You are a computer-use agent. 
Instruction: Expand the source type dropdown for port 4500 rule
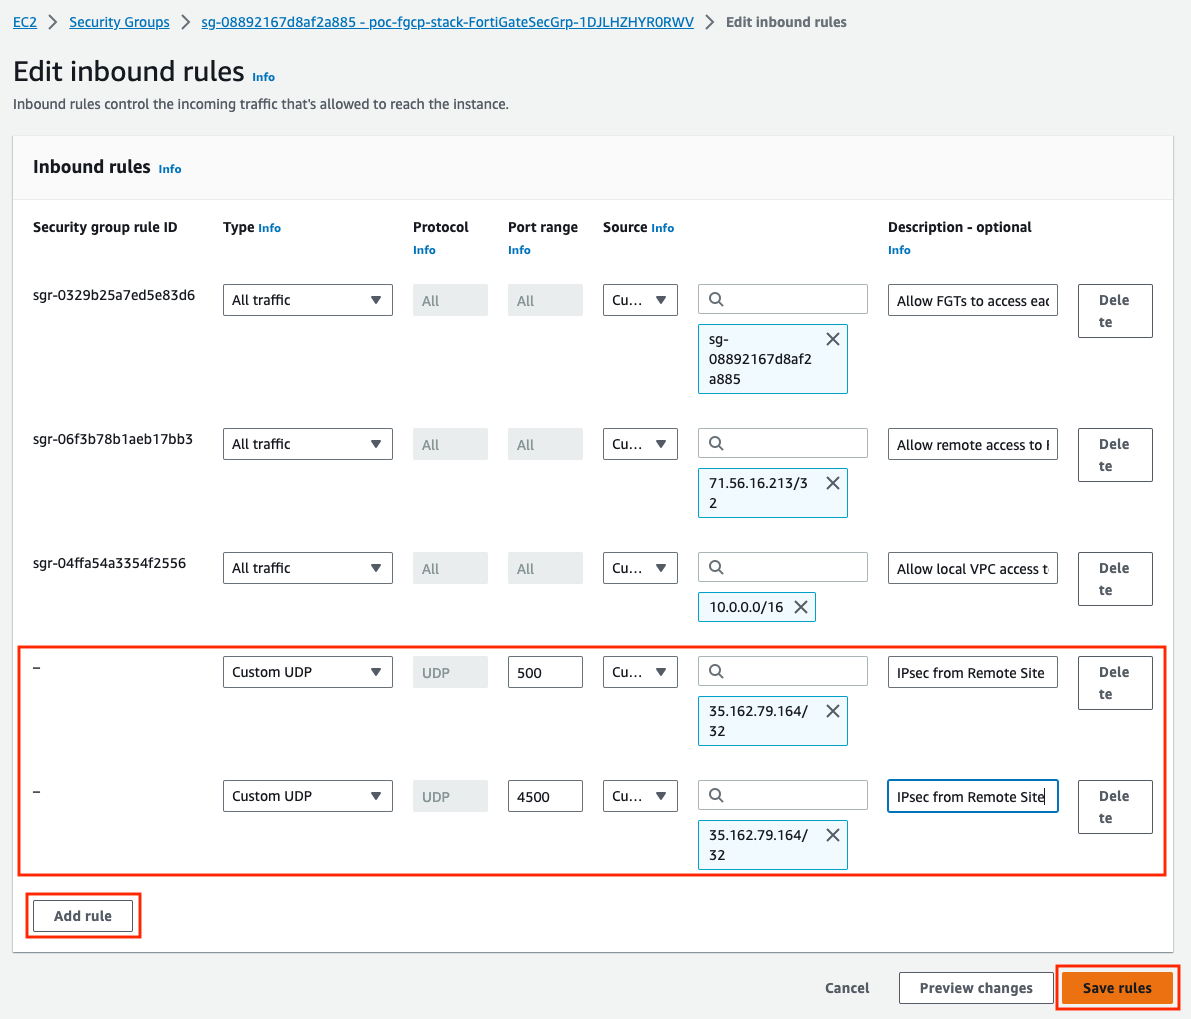pyautogui.click(x=640, y=796)
